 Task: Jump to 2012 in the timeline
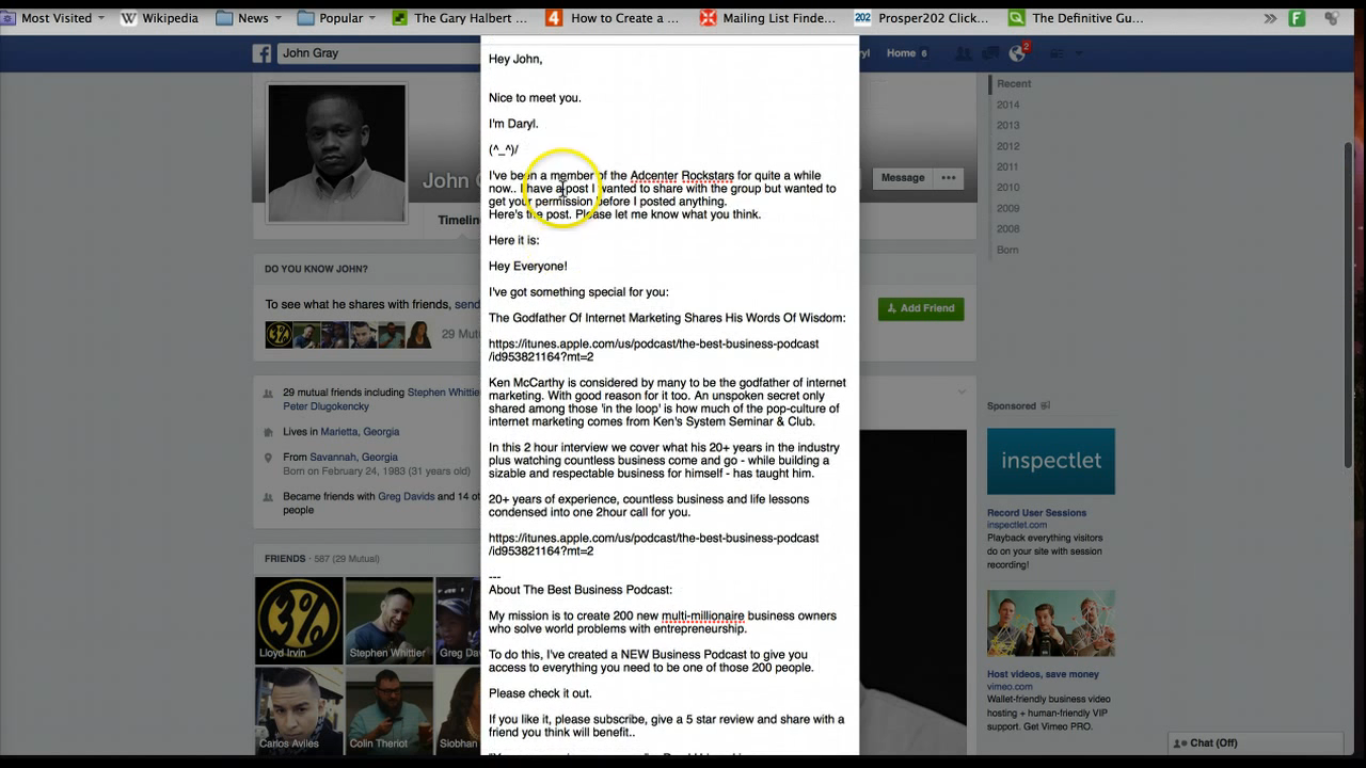pyautogui.click(x=1008, y=146)
